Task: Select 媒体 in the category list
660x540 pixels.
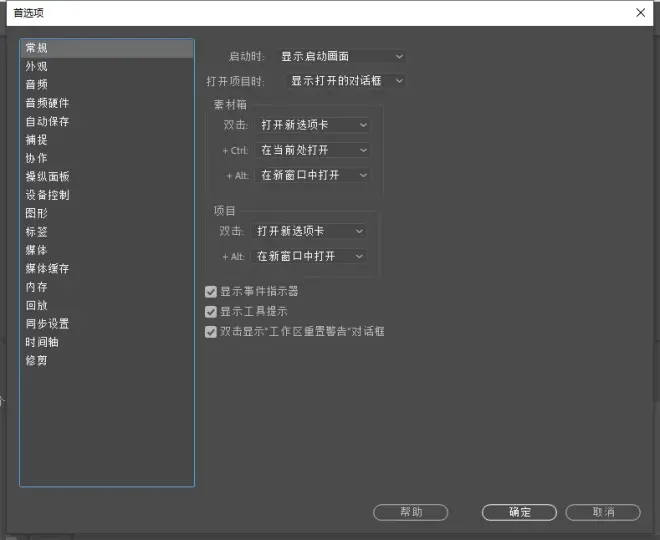Action: coord(107,250)
